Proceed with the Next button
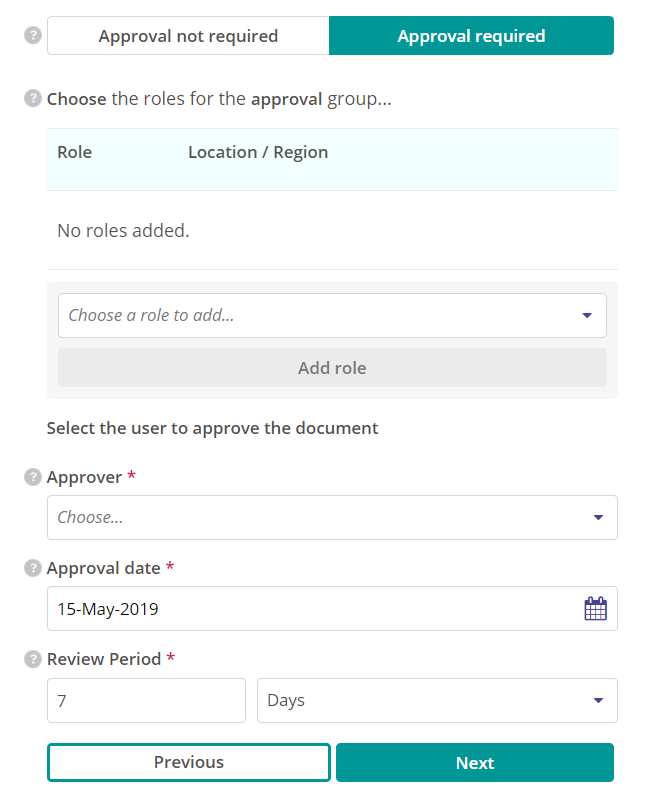659x791 pixels. [x=474, y=762]
